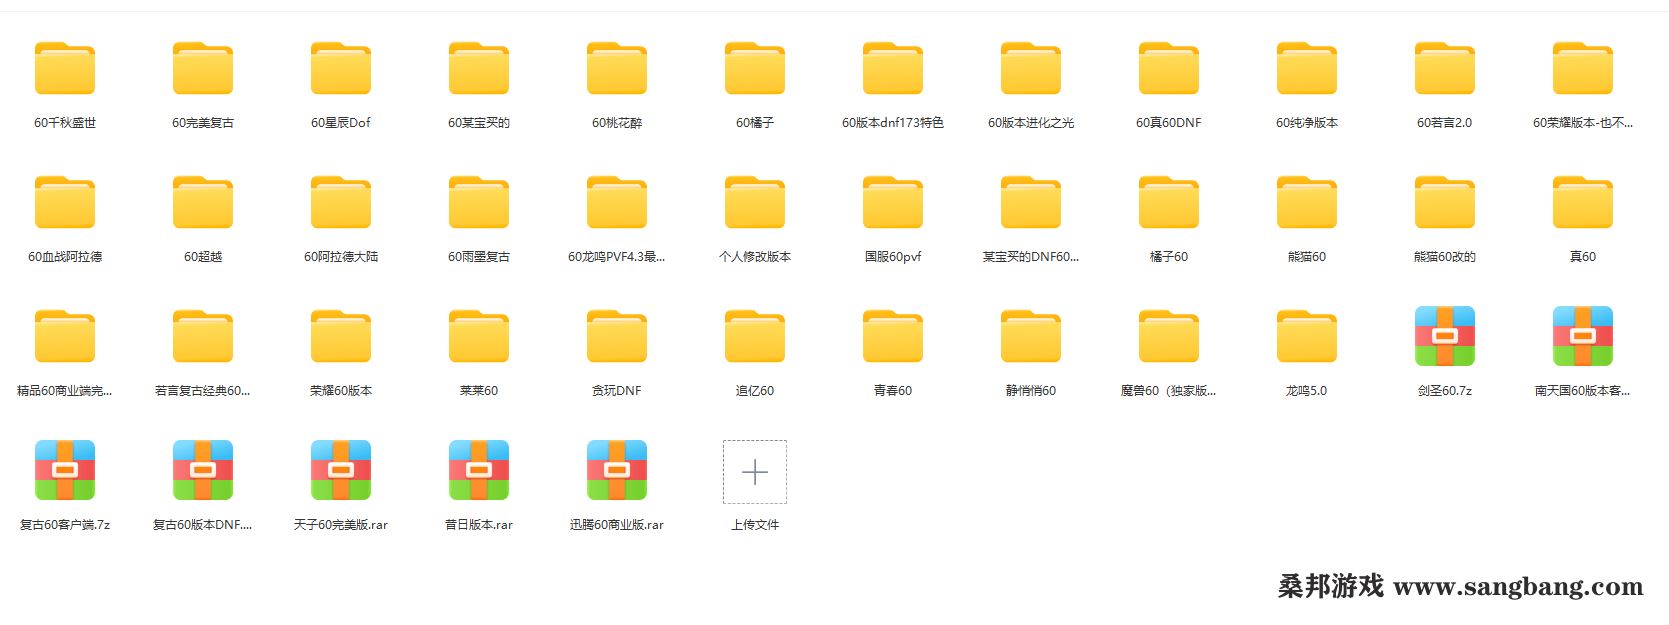Open the 60荣耀版本-也不... folder icon
This screenshot has width=1669, height=625.
[1583, 68]
